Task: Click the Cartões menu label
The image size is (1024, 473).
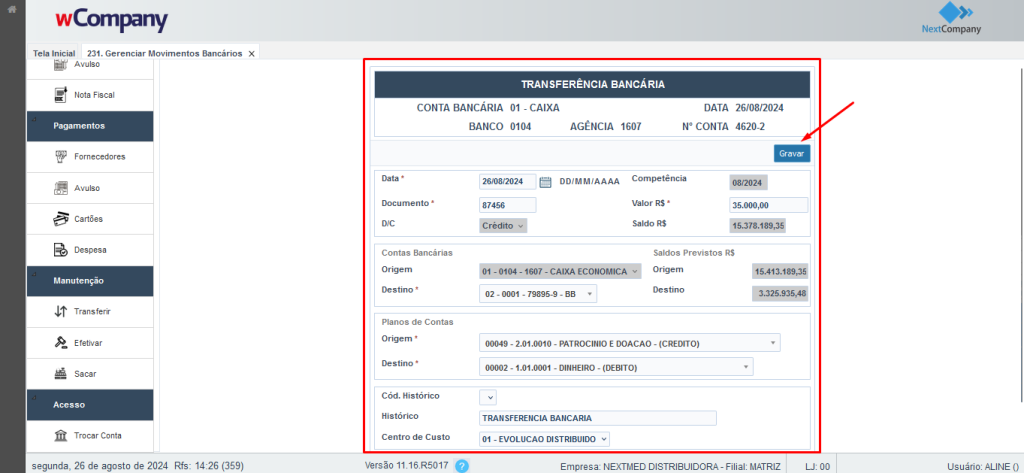Action: [88, 219]
